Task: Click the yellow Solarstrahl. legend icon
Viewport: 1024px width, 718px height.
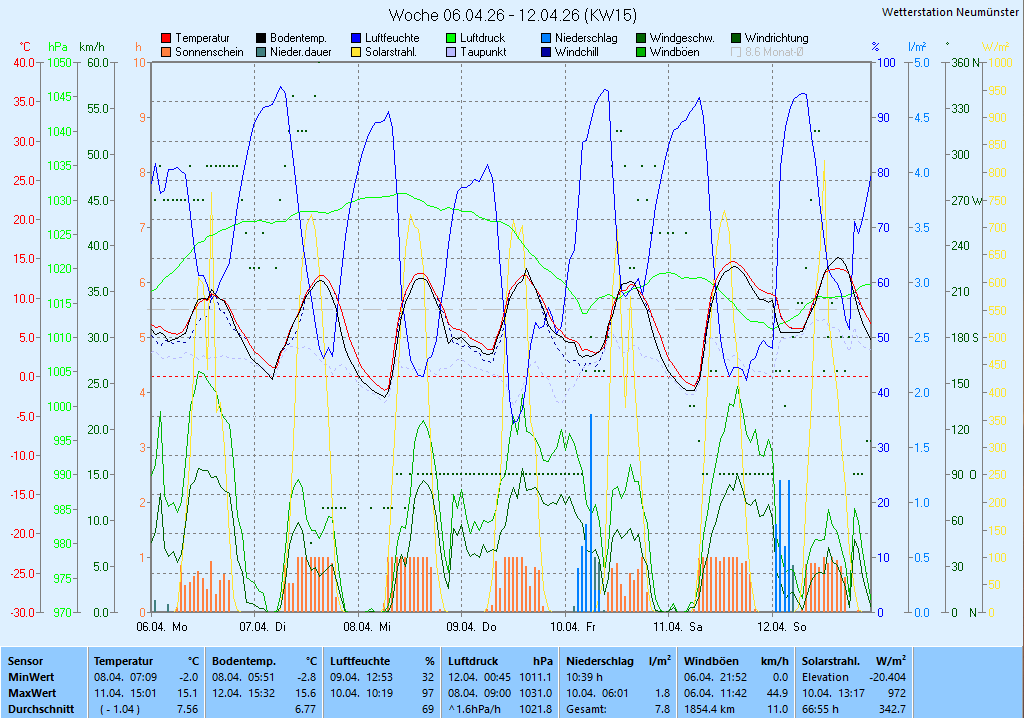Action: [356, 52]
